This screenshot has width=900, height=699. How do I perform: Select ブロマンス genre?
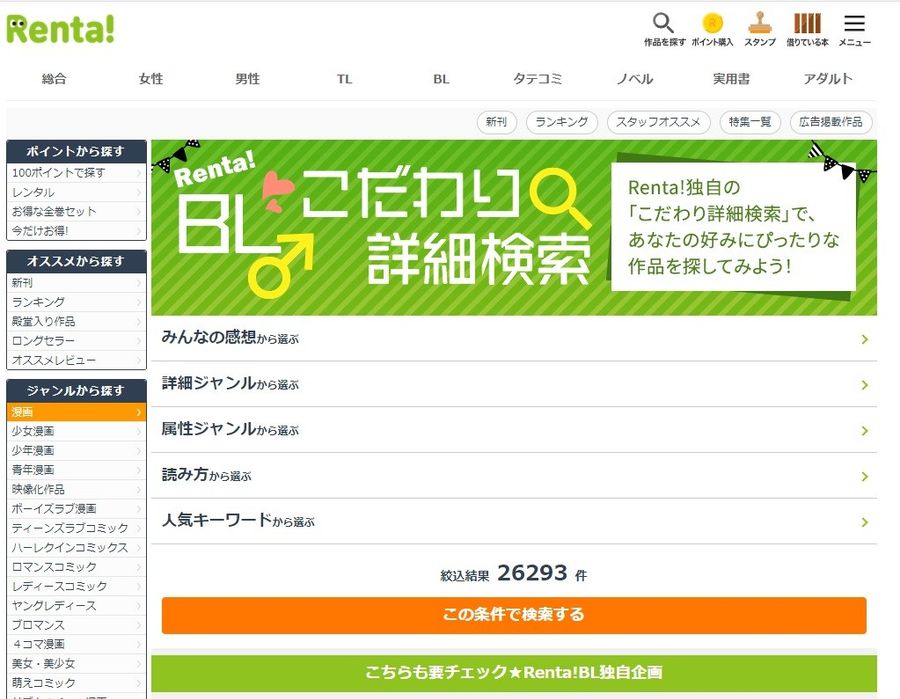tap(76, 625)
